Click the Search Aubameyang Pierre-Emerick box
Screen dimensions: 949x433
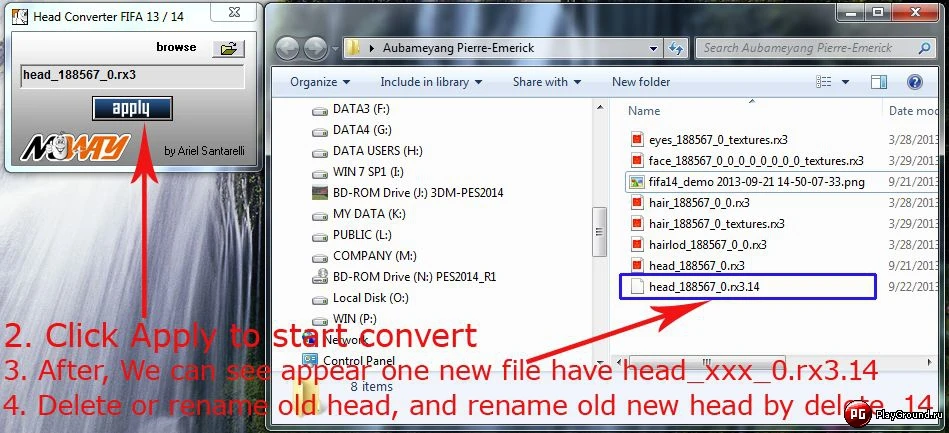click(814, 48)
